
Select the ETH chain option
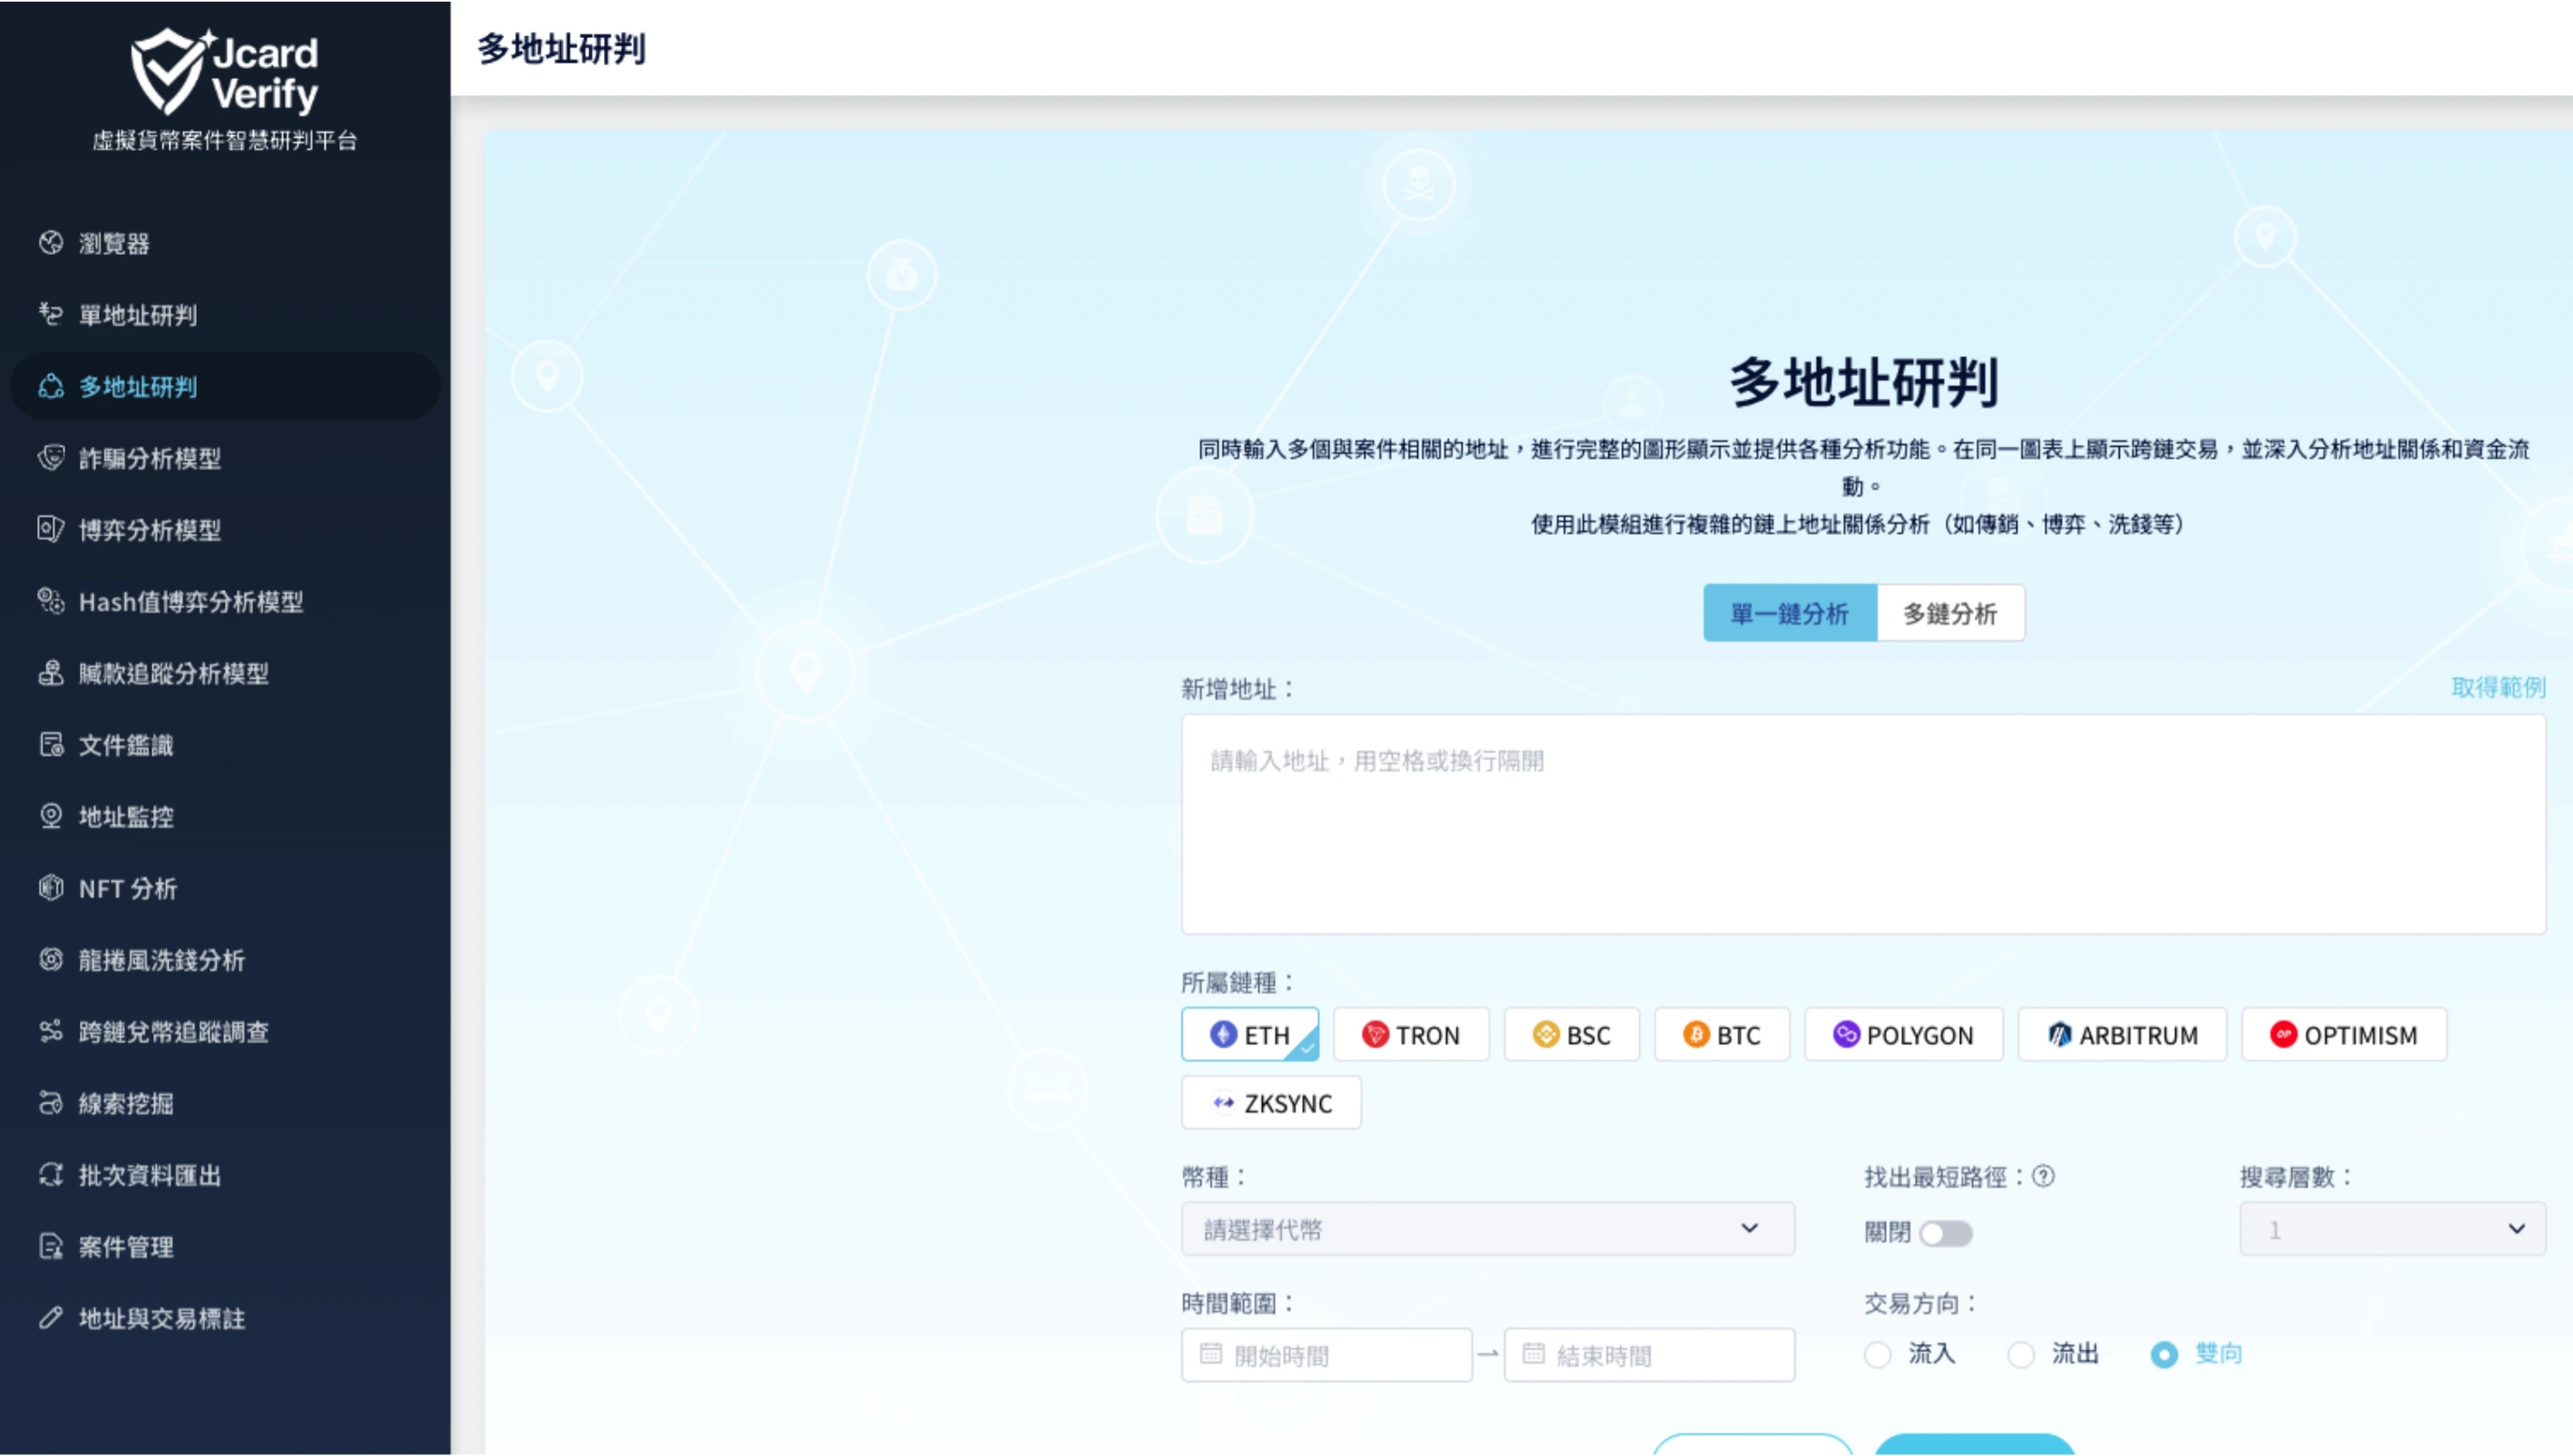pyautogui.click(x=1250, y=1034)
